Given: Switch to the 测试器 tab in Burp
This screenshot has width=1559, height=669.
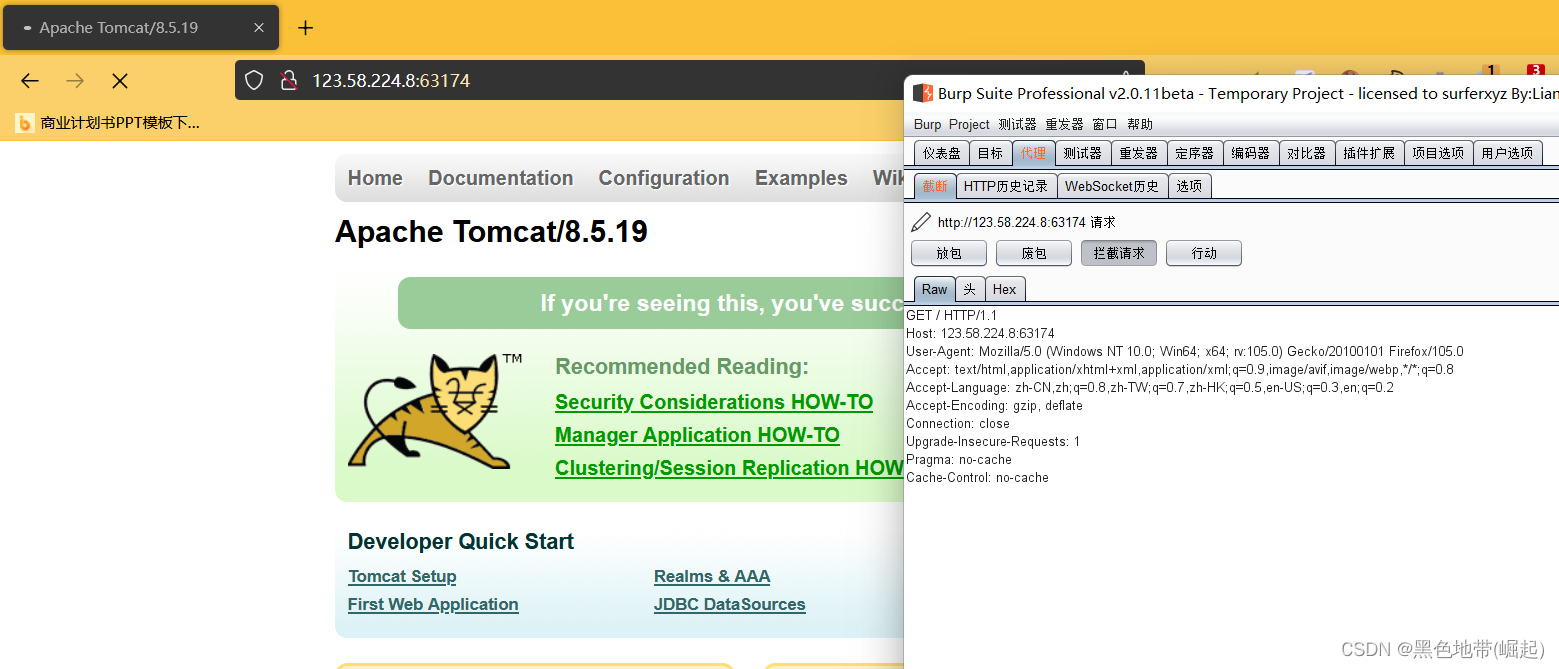Looking at the screenshot, I should pos(1081,152).
